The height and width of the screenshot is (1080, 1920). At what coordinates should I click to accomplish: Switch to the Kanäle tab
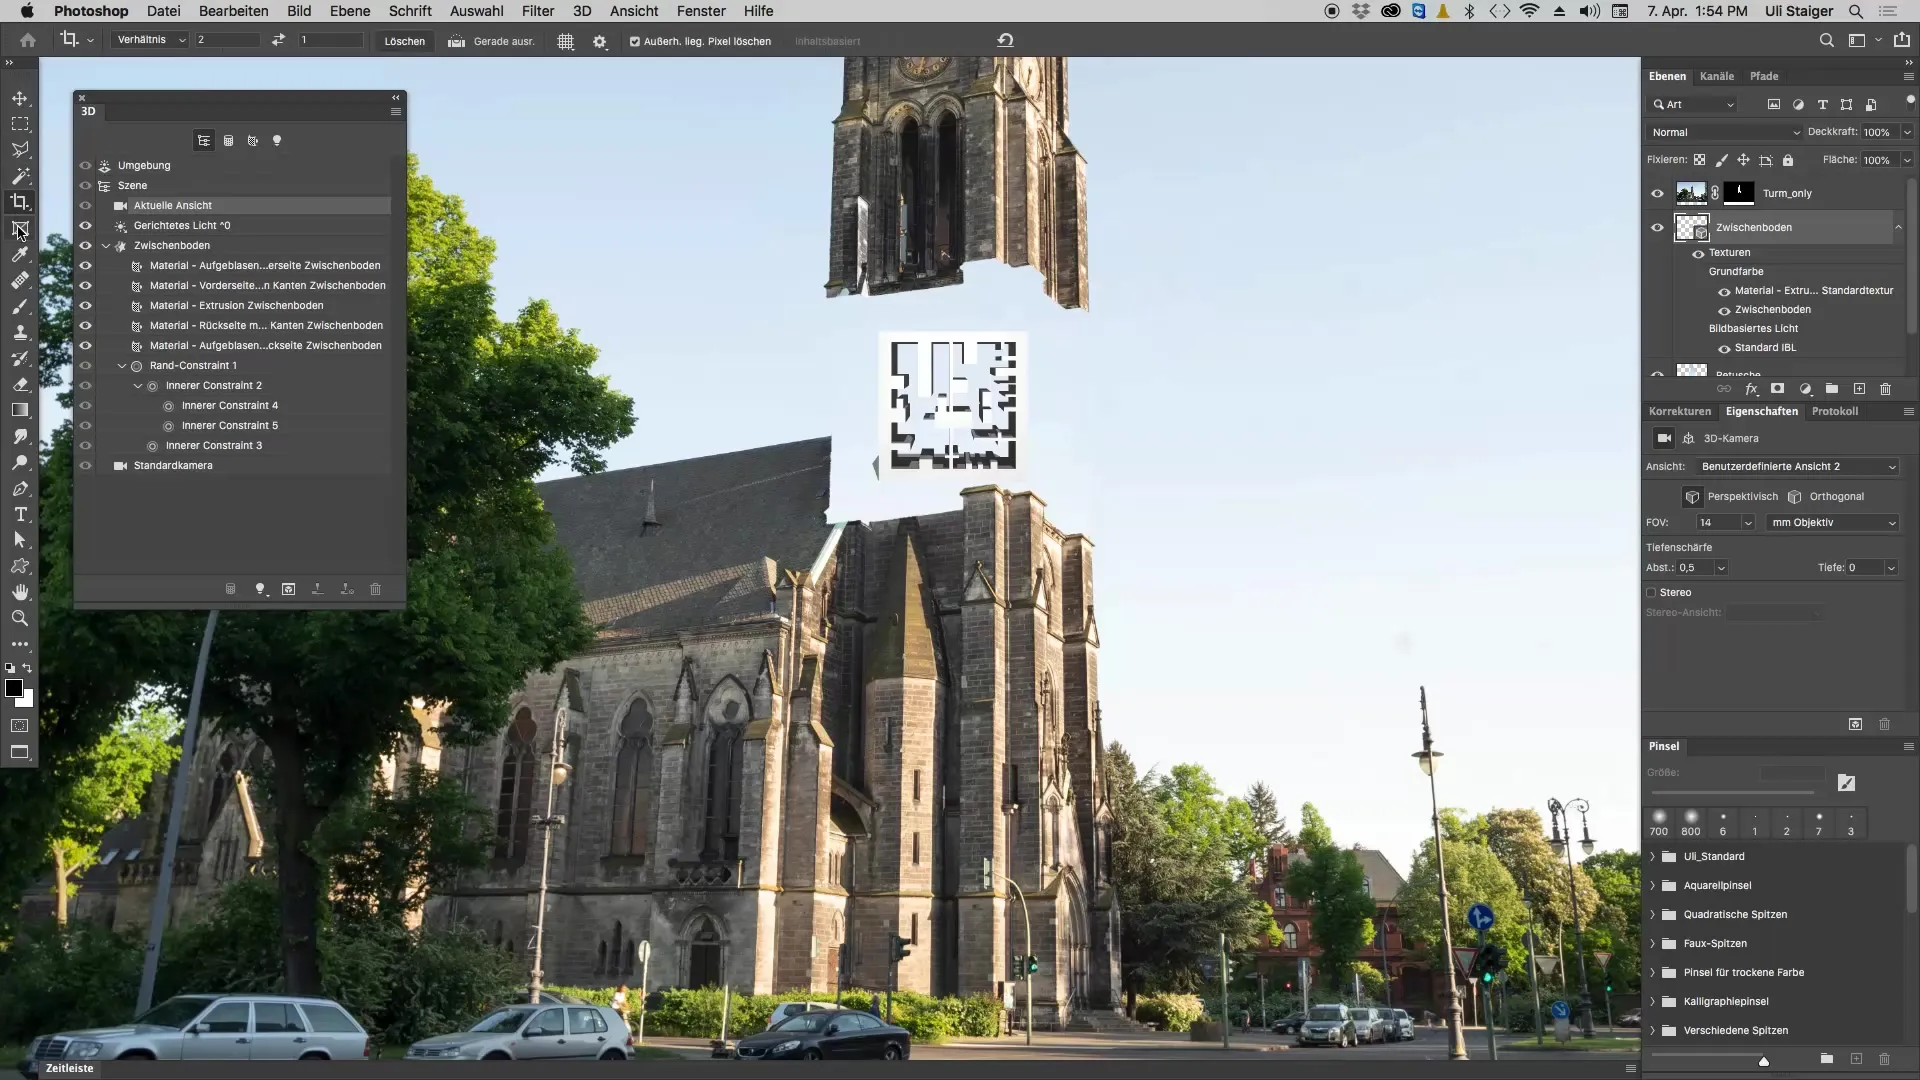1716,76
